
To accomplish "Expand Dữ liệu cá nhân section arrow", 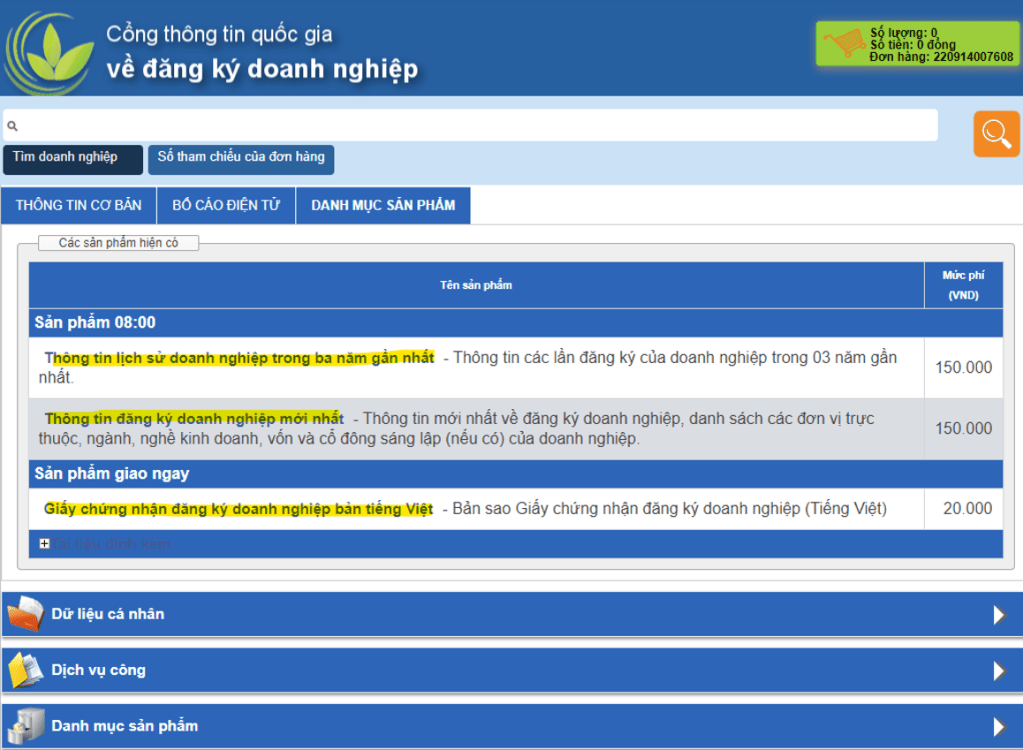I will point(998,614).
